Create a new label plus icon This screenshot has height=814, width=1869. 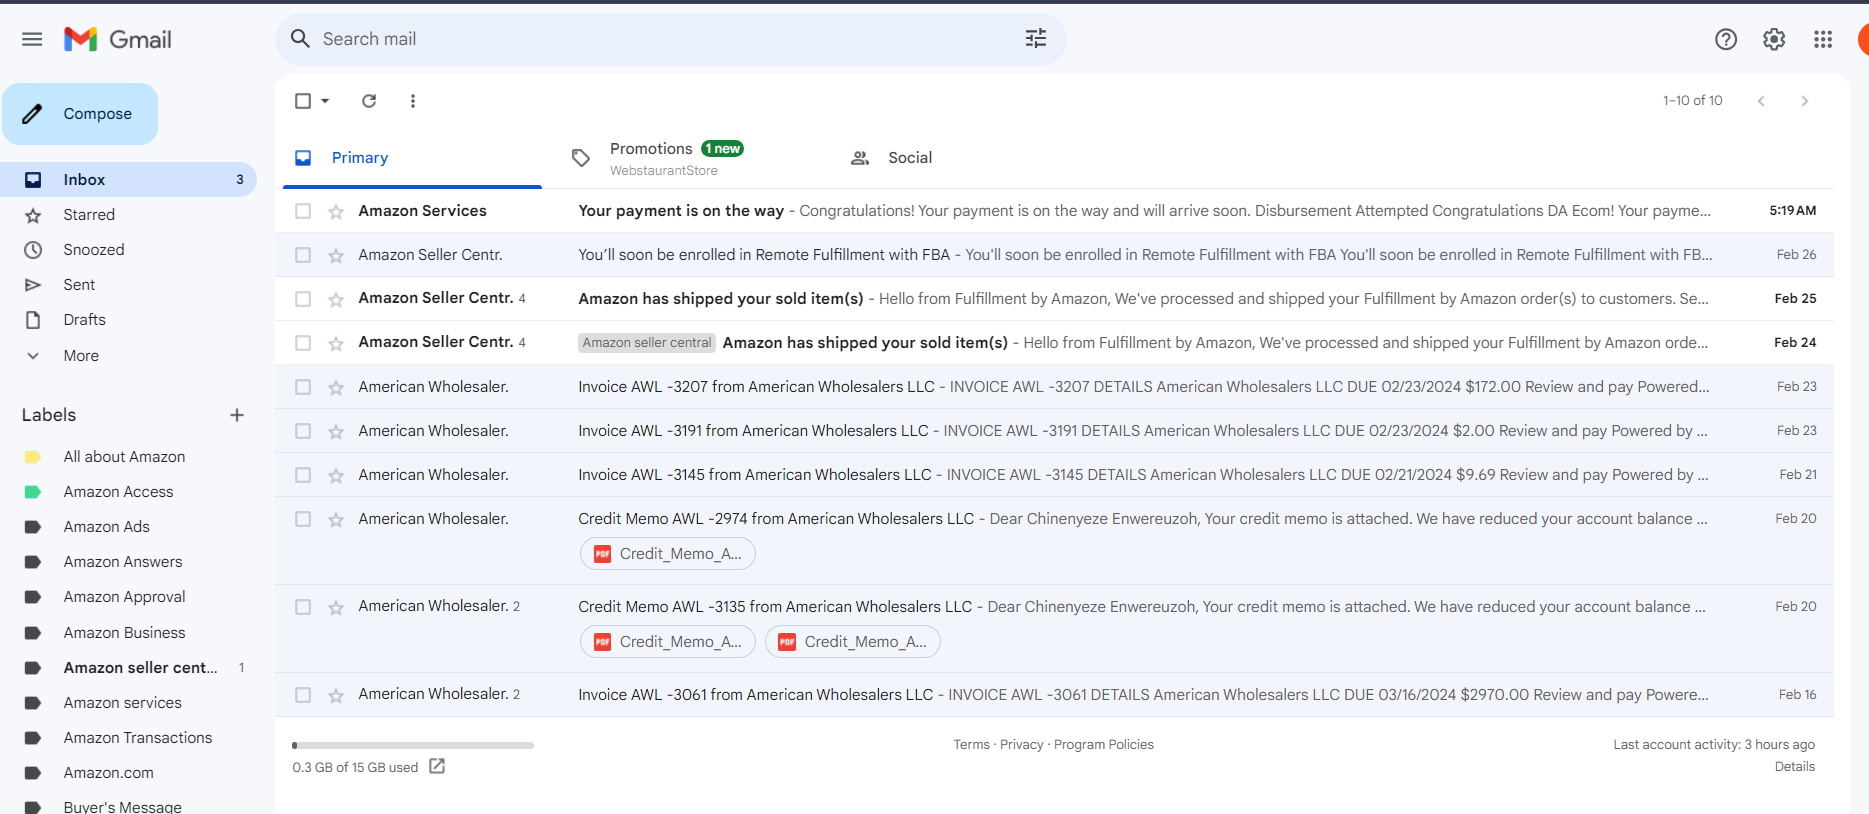(x=237, y=415)
